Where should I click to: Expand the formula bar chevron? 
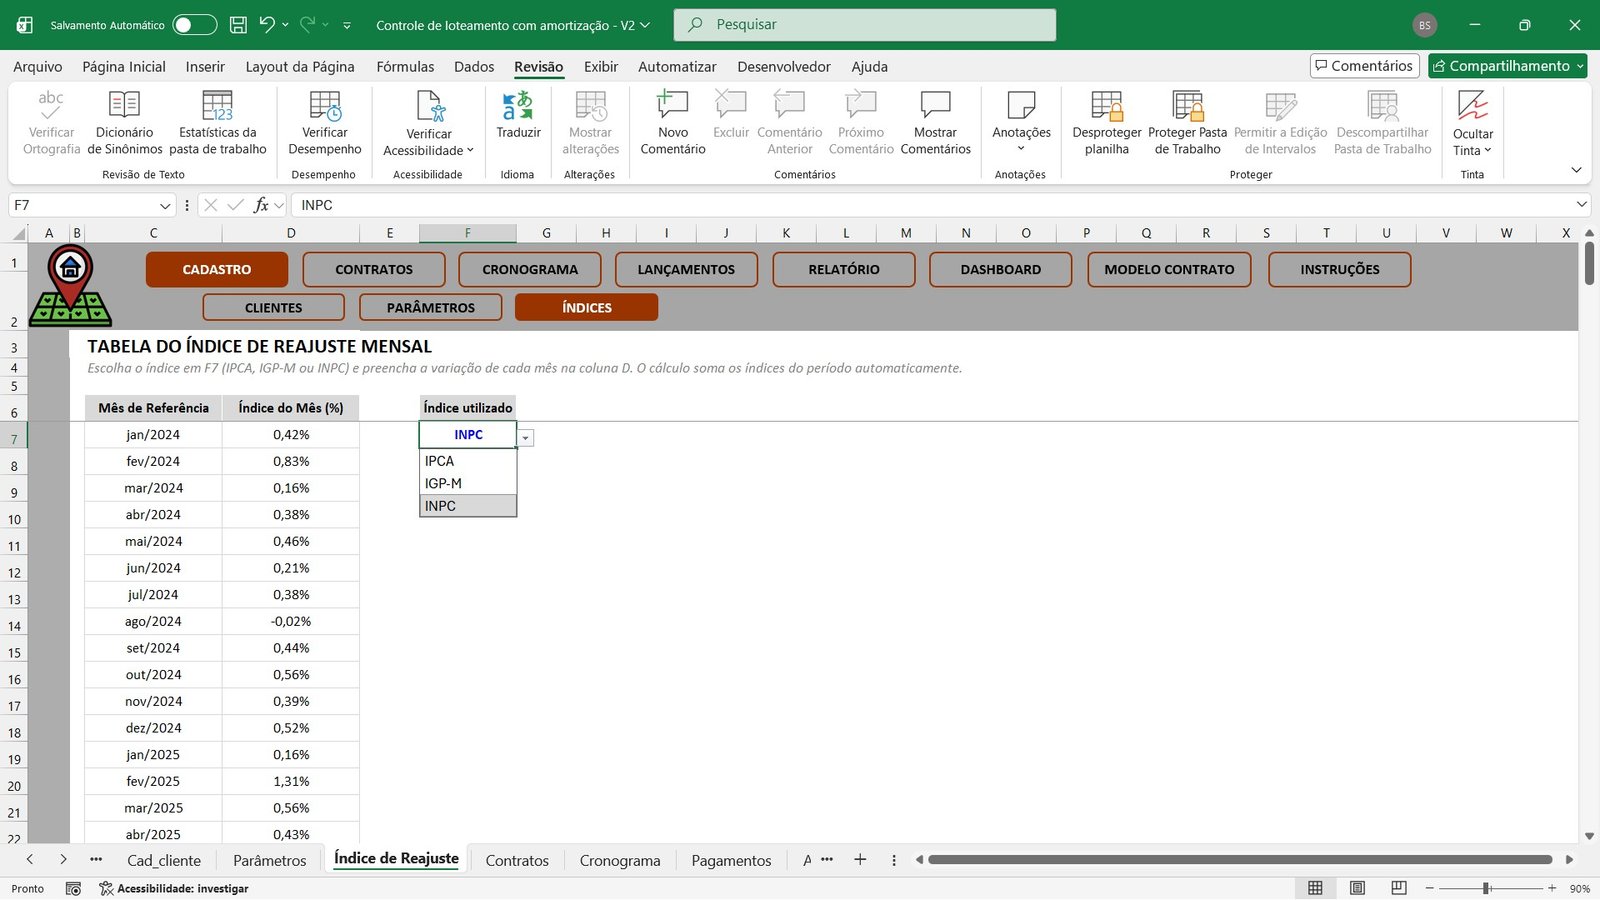point(1581,205)
